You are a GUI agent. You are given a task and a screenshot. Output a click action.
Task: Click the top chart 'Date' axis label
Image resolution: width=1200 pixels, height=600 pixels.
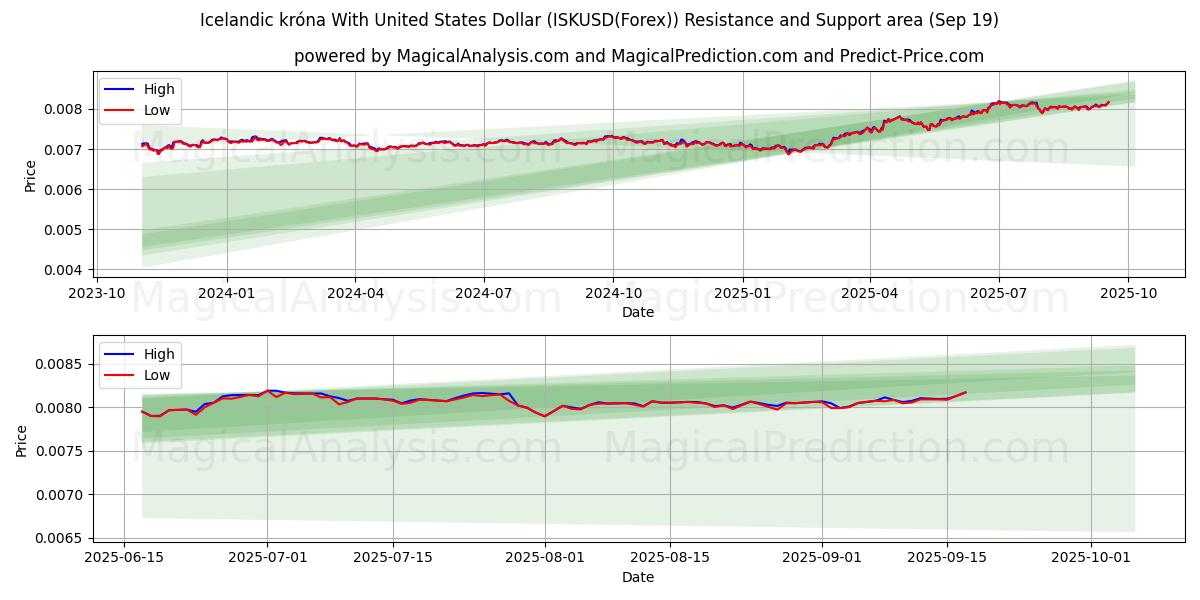[x=638, y=312]
